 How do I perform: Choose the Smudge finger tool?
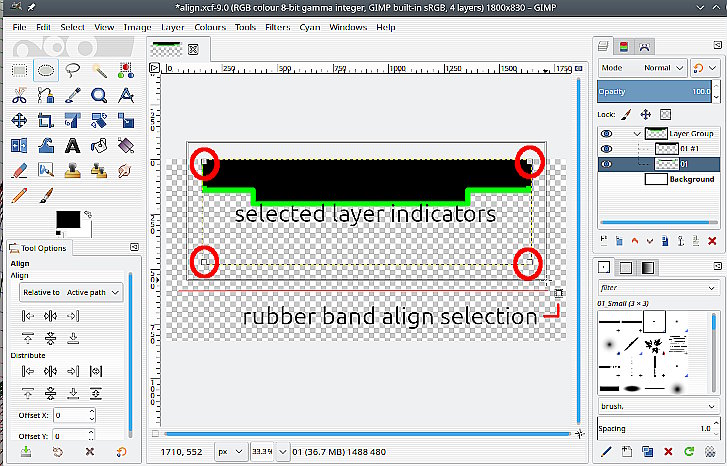point(126,171)
